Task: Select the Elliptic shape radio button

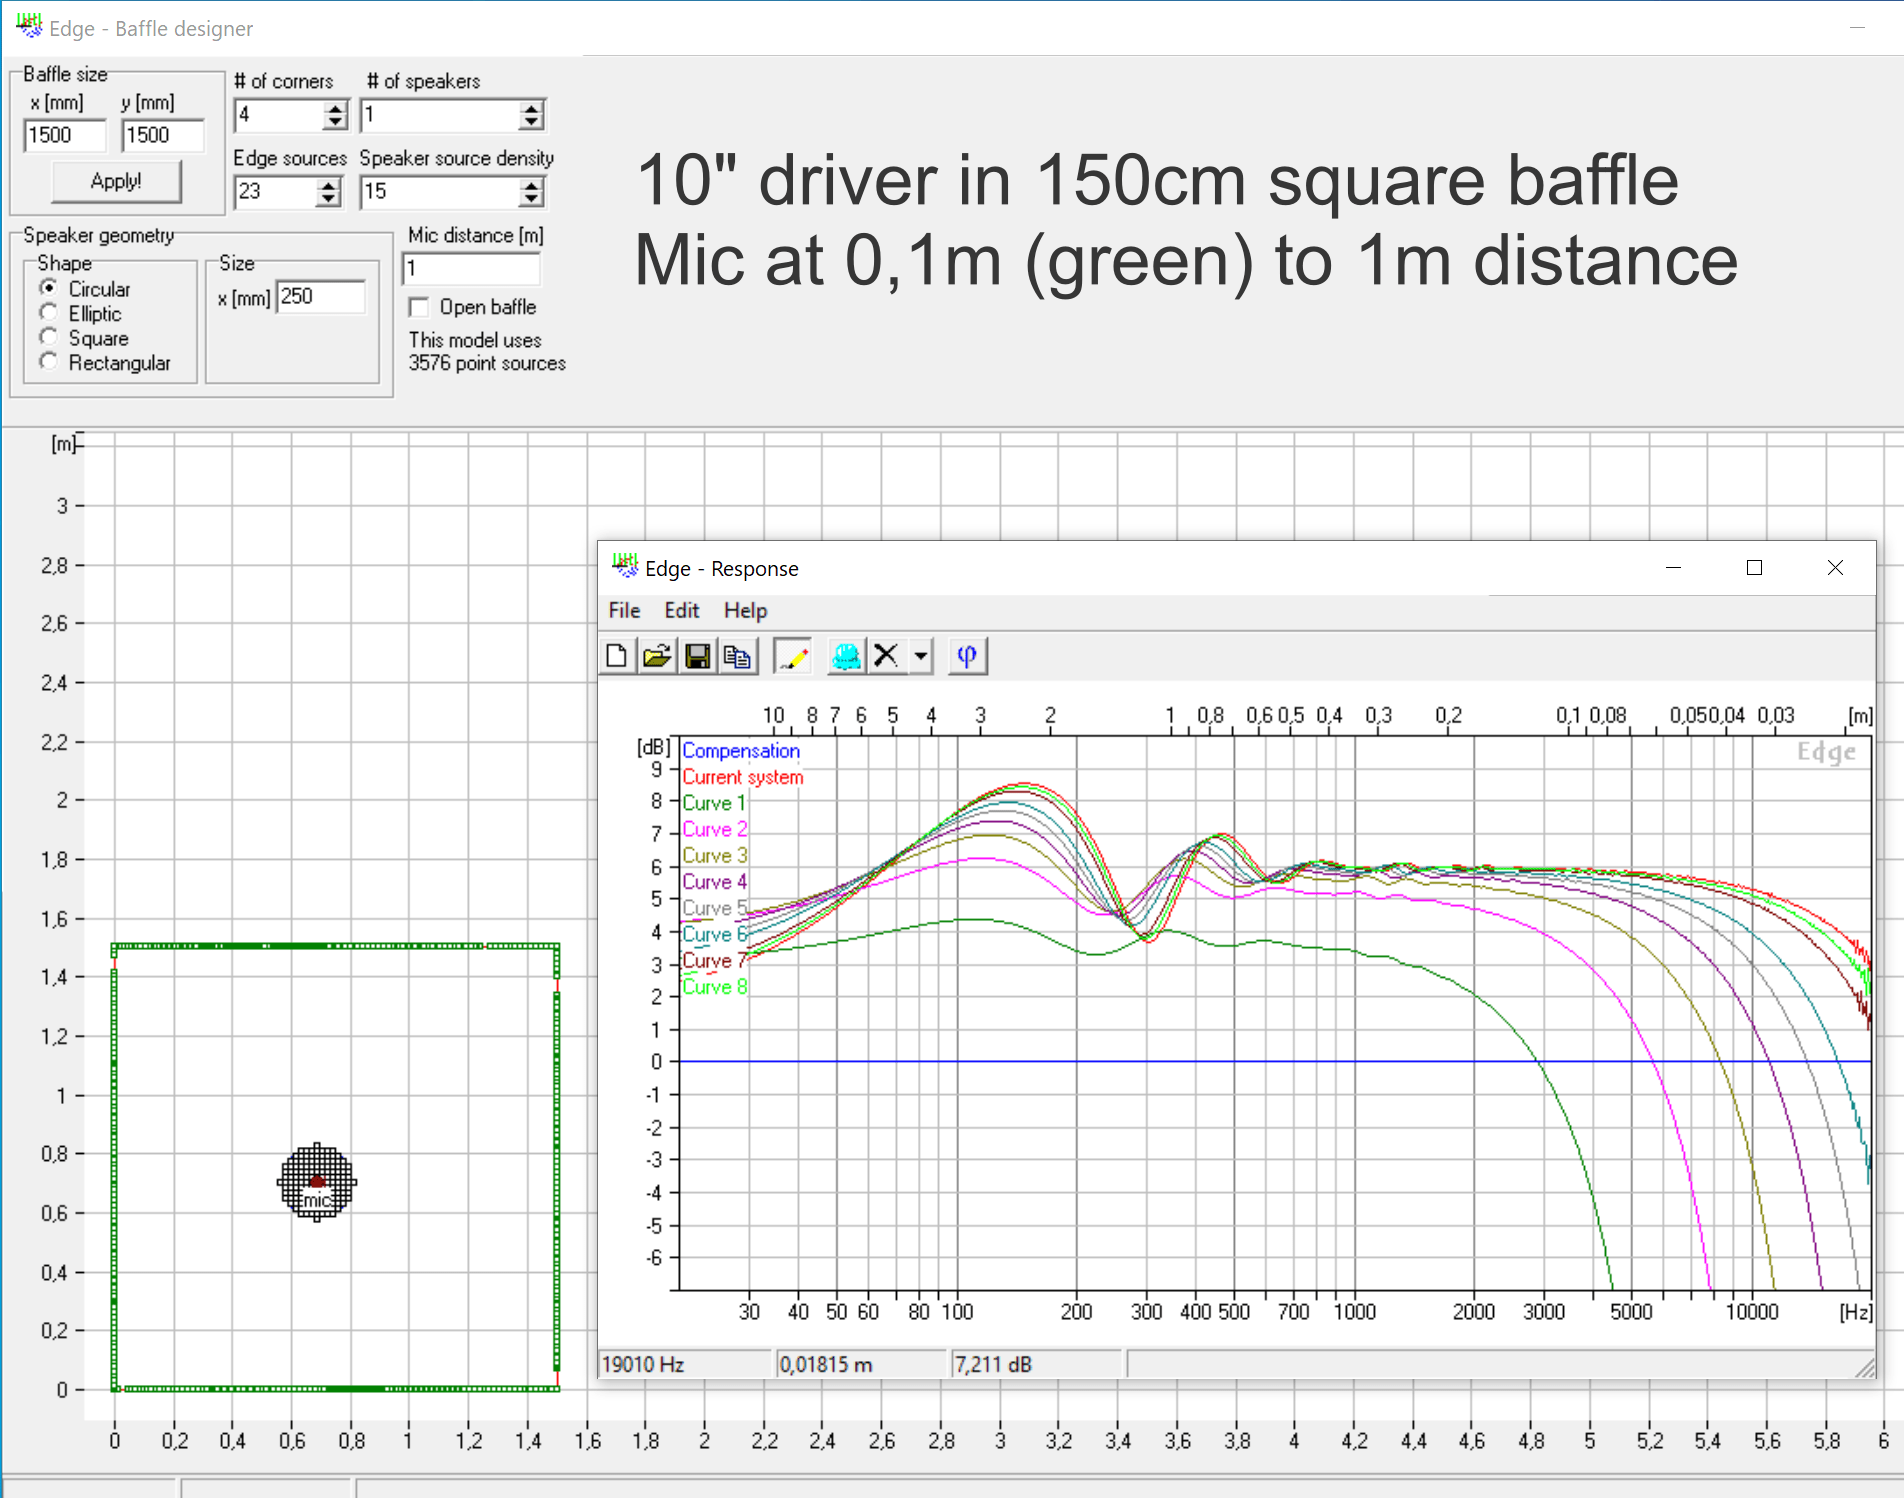Action: click(48, 313)
